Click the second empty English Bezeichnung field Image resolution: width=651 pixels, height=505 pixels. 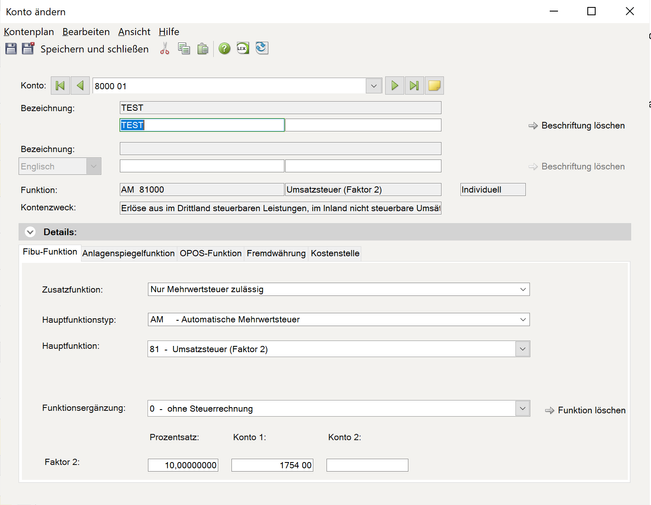point(363,166)
